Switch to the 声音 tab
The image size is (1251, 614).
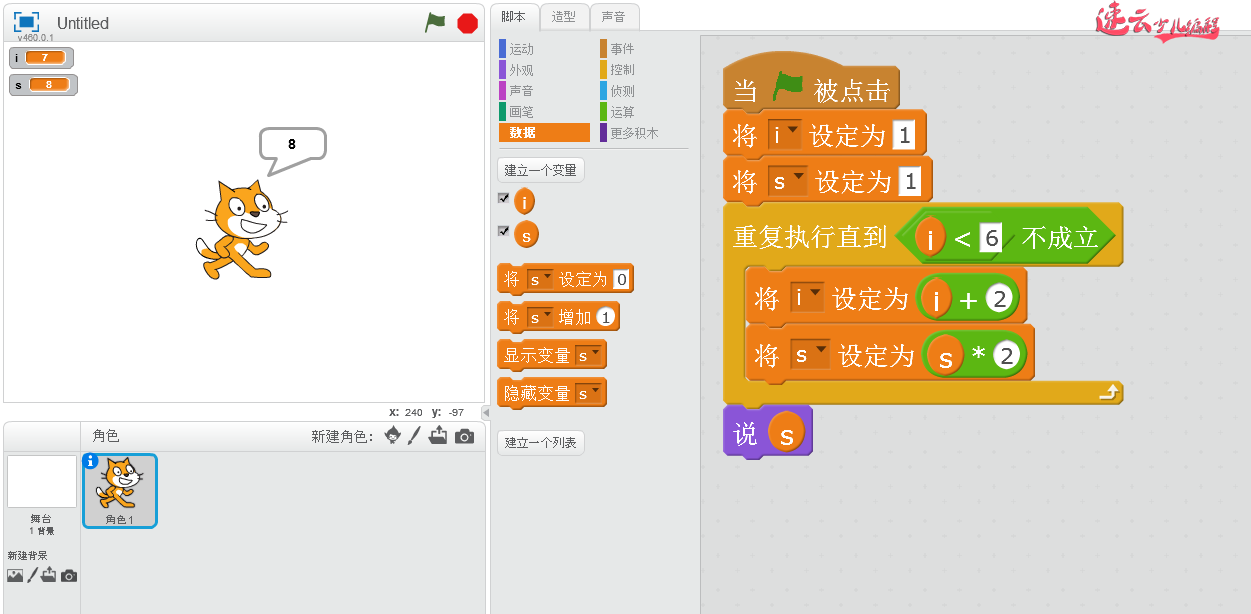point(615,17)
